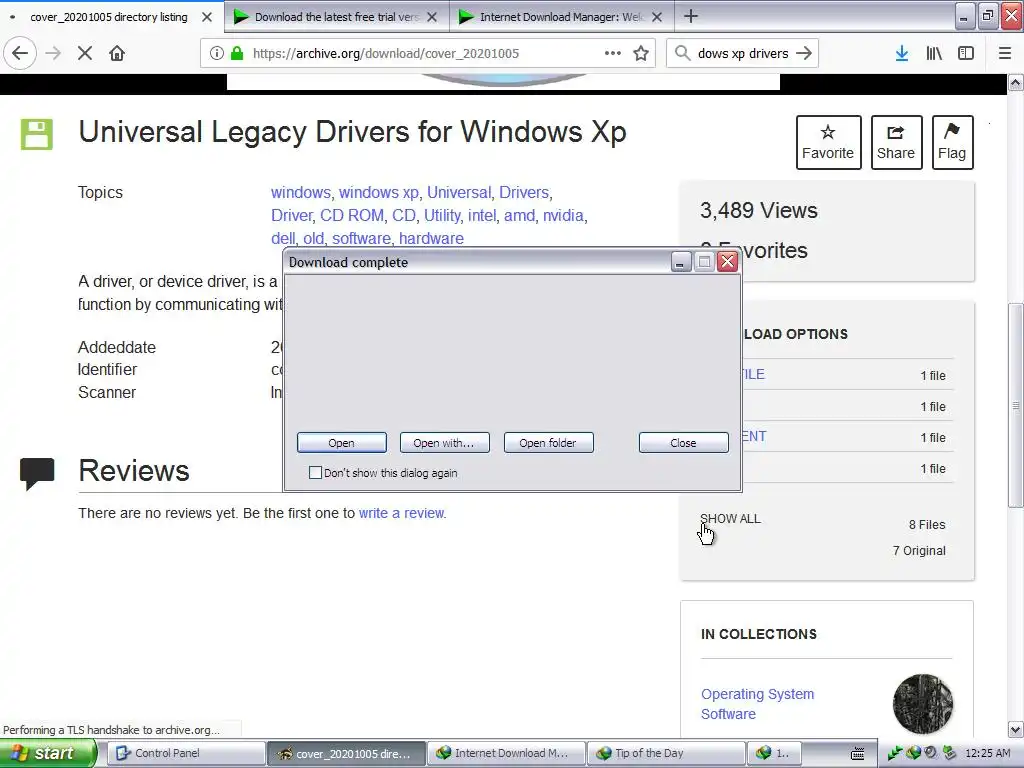Click the search box with 'dows xp drivers'

742,54
